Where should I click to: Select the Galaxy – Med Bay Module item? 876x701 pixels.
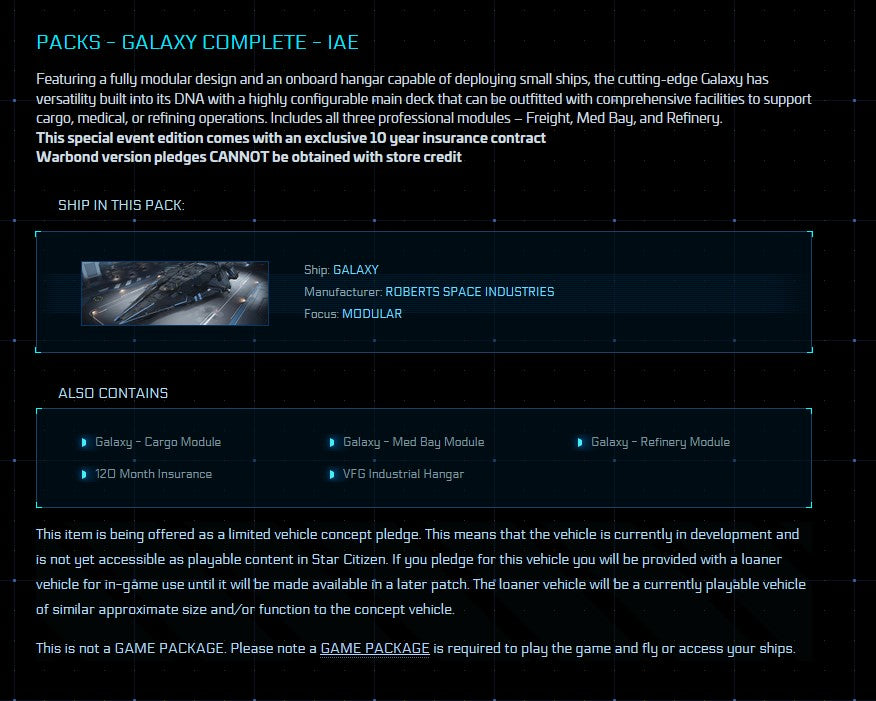tap(413, 442)
